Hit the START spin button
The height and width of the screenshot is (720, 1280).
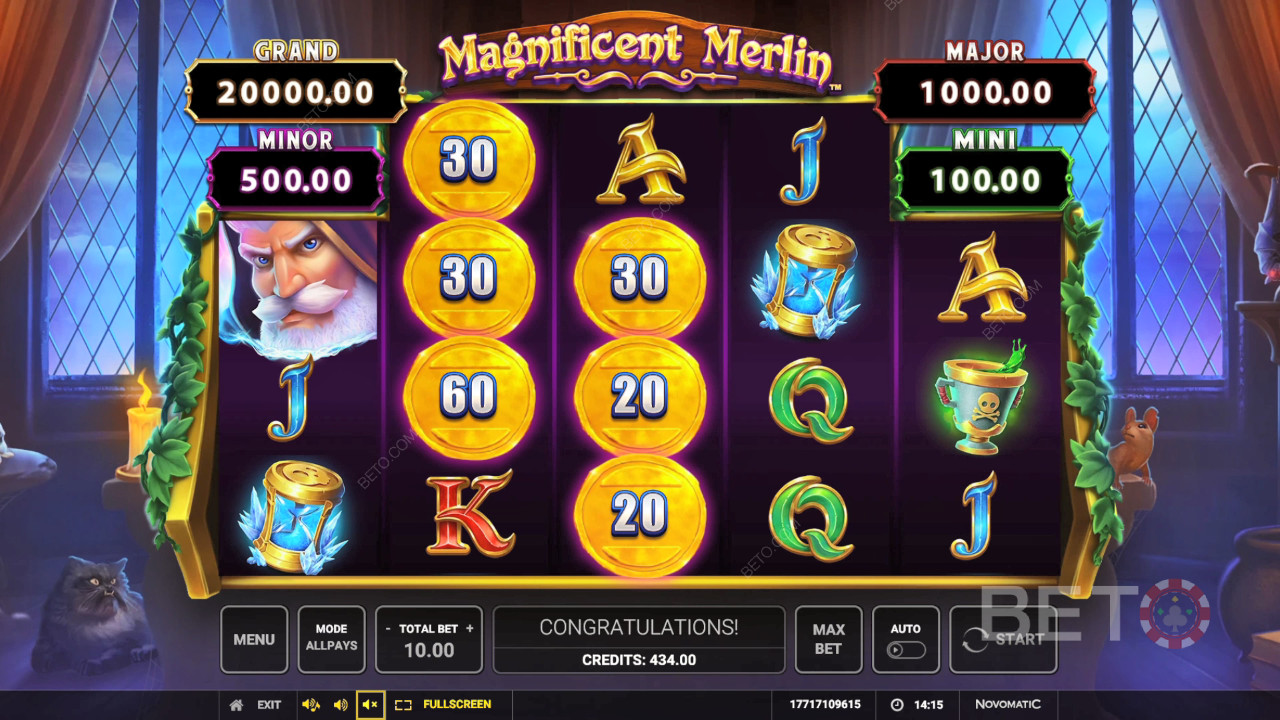pyautogui.click(x=1003, y=639)
